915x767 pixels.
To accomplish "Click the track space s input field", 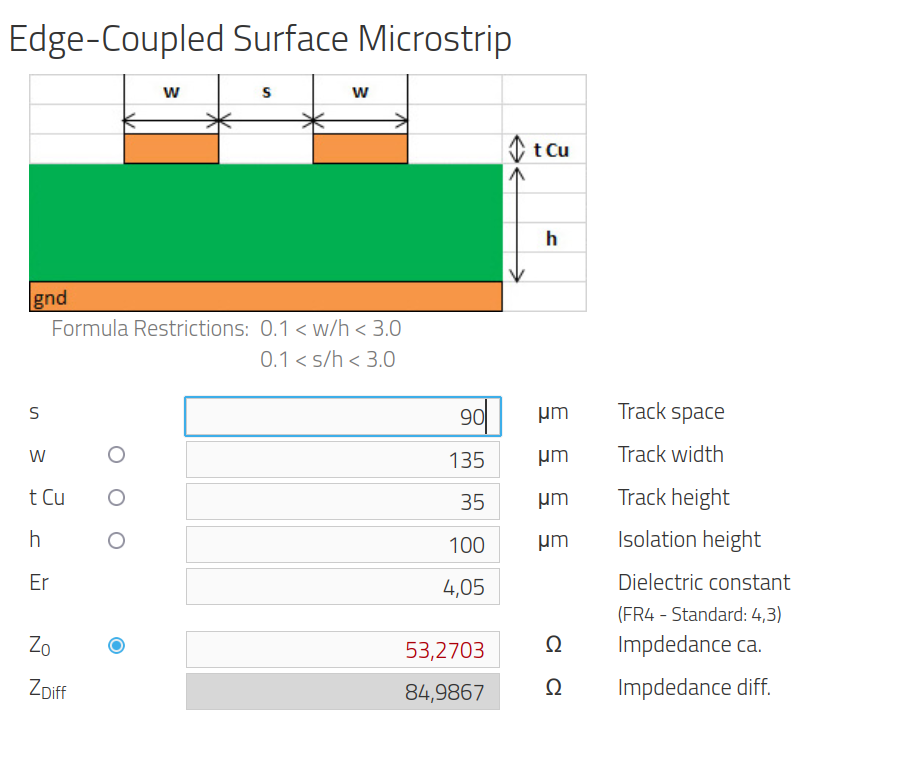I will click(342, 417).
